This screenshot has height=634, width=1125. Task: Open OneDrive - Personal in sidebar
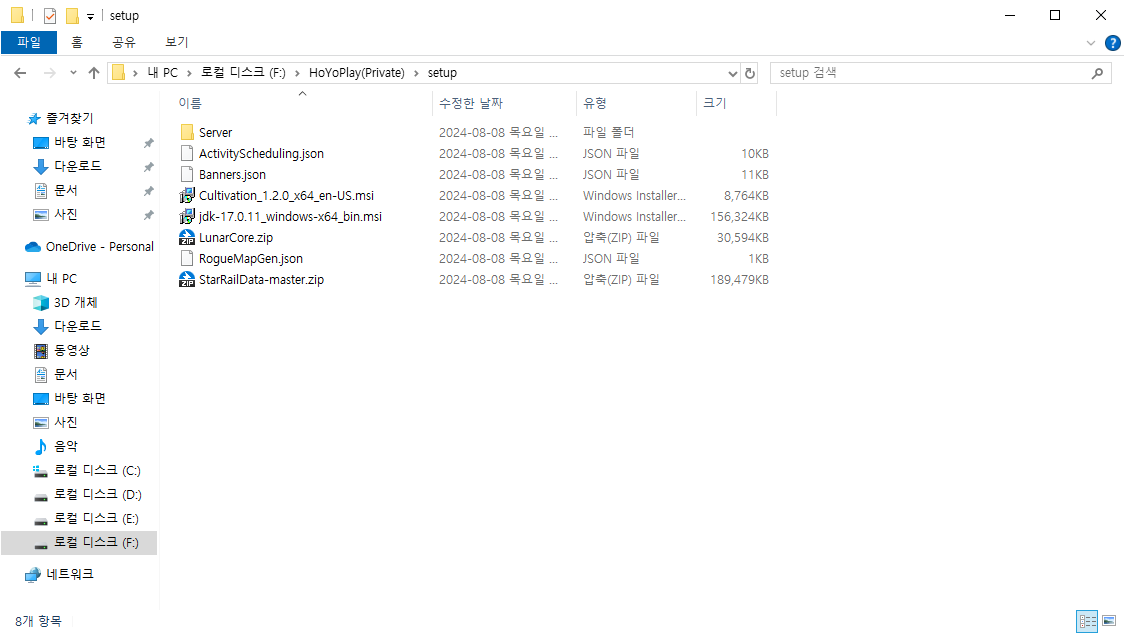coord(90,247)
